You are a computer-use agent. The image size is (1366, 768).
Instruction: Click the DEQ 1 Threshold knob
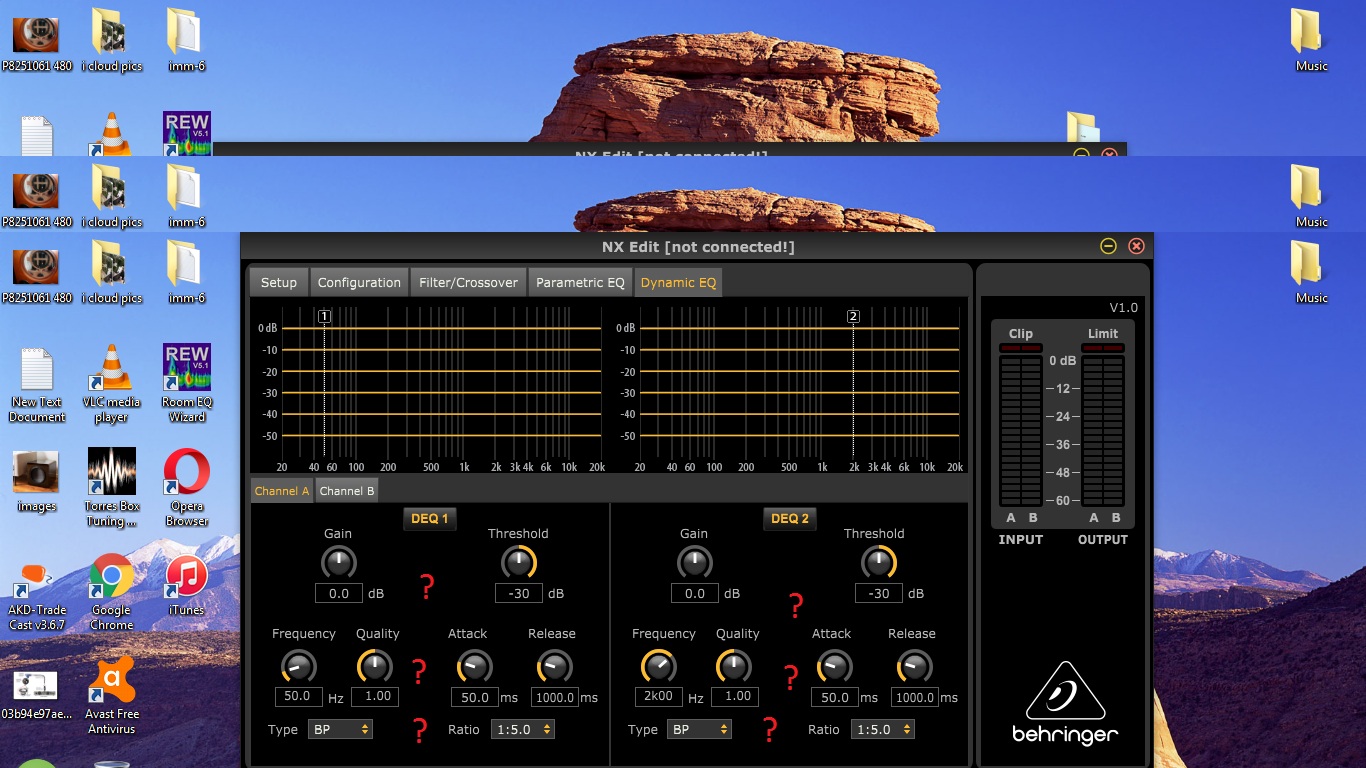(518, 563)
